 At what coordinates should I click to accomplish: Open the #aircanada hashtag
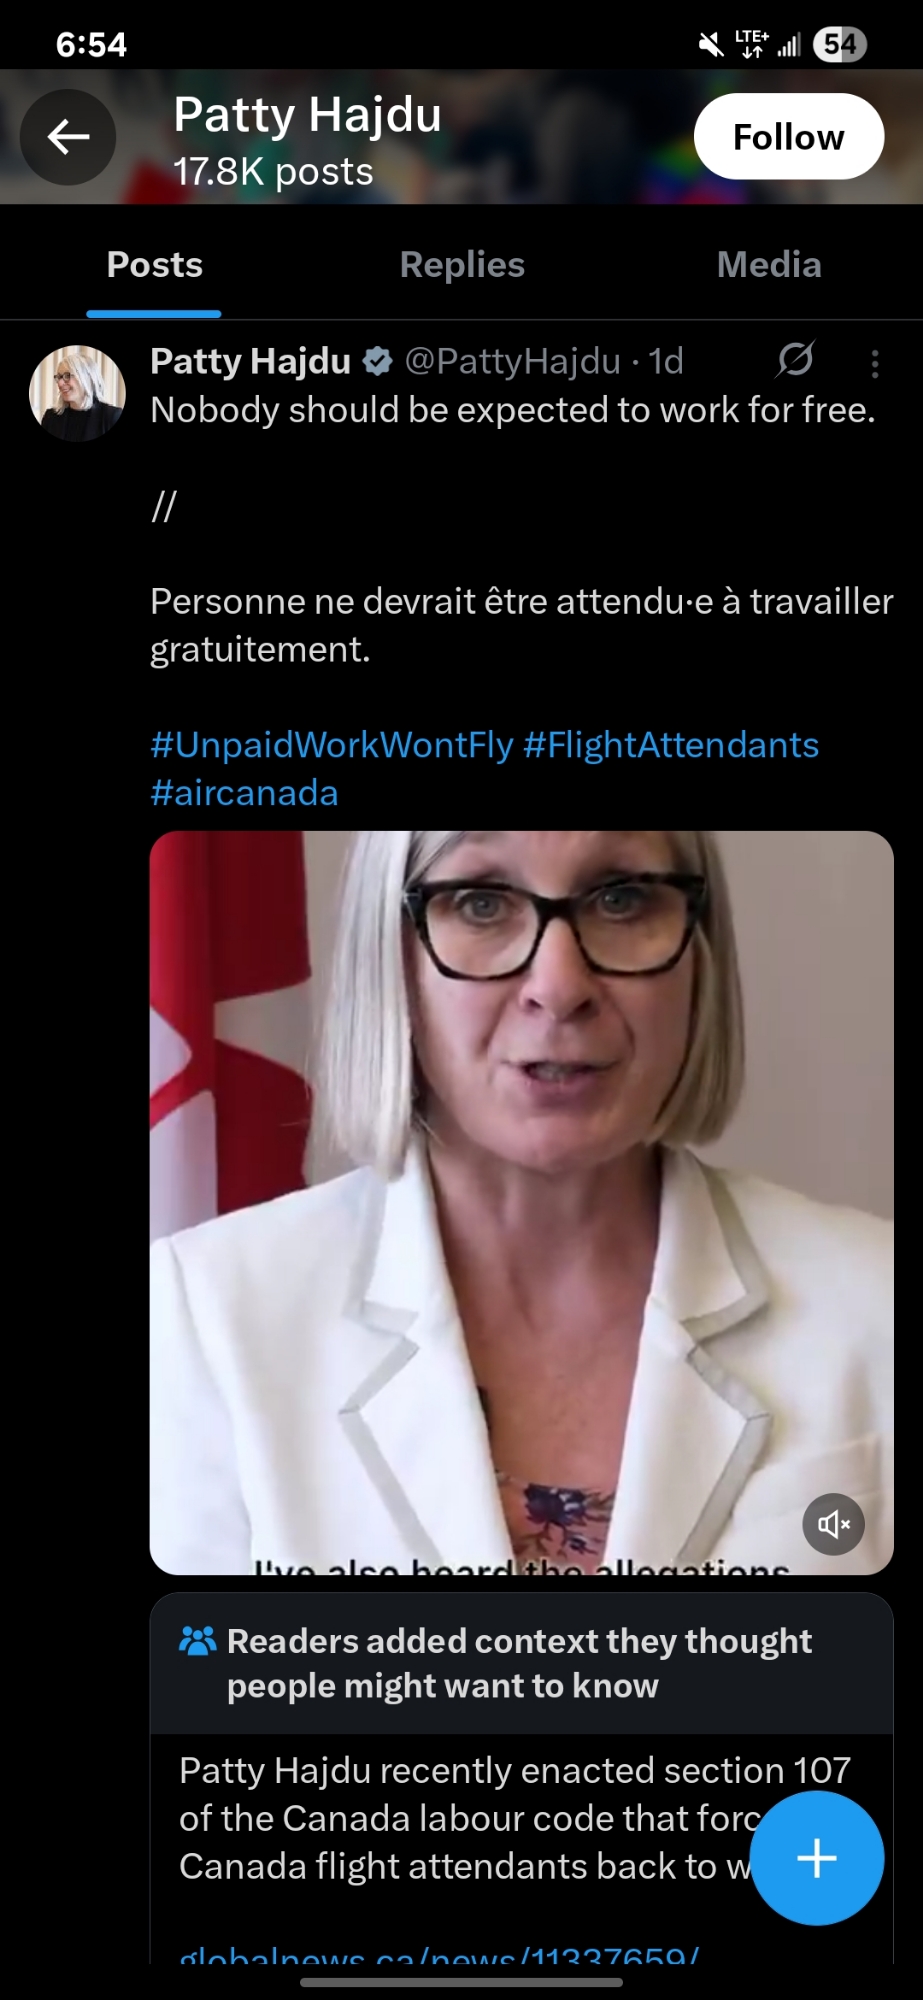[x=244, y=793]
